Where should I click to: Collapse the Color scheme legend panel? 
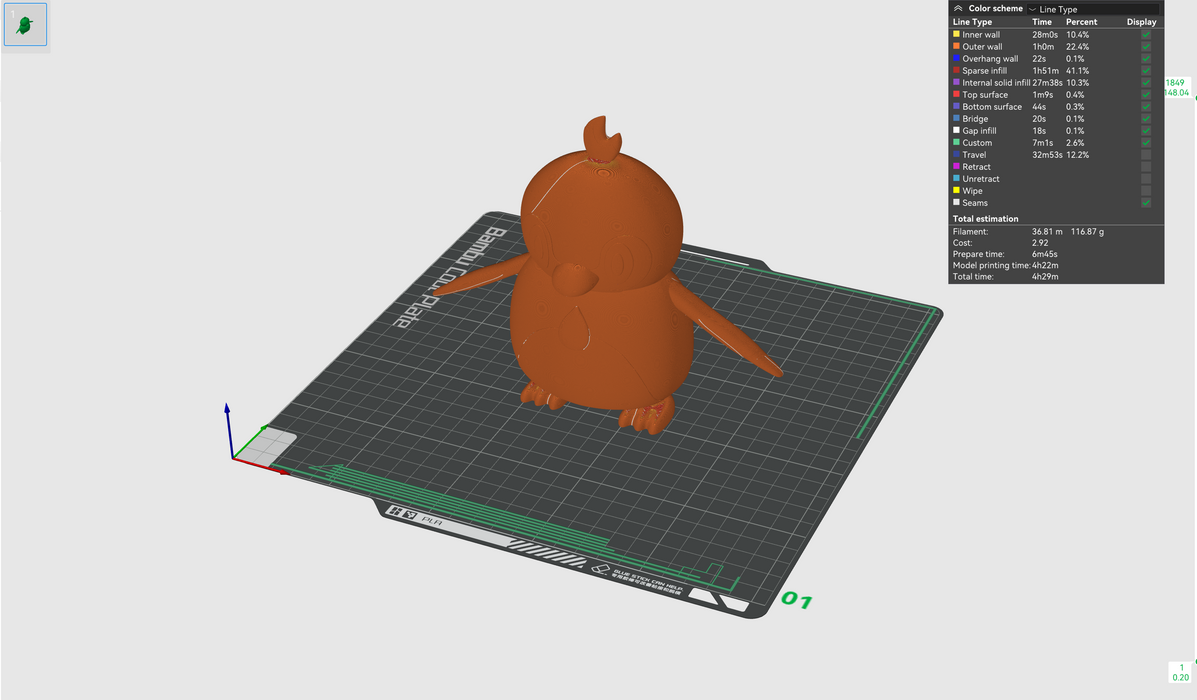958,8
